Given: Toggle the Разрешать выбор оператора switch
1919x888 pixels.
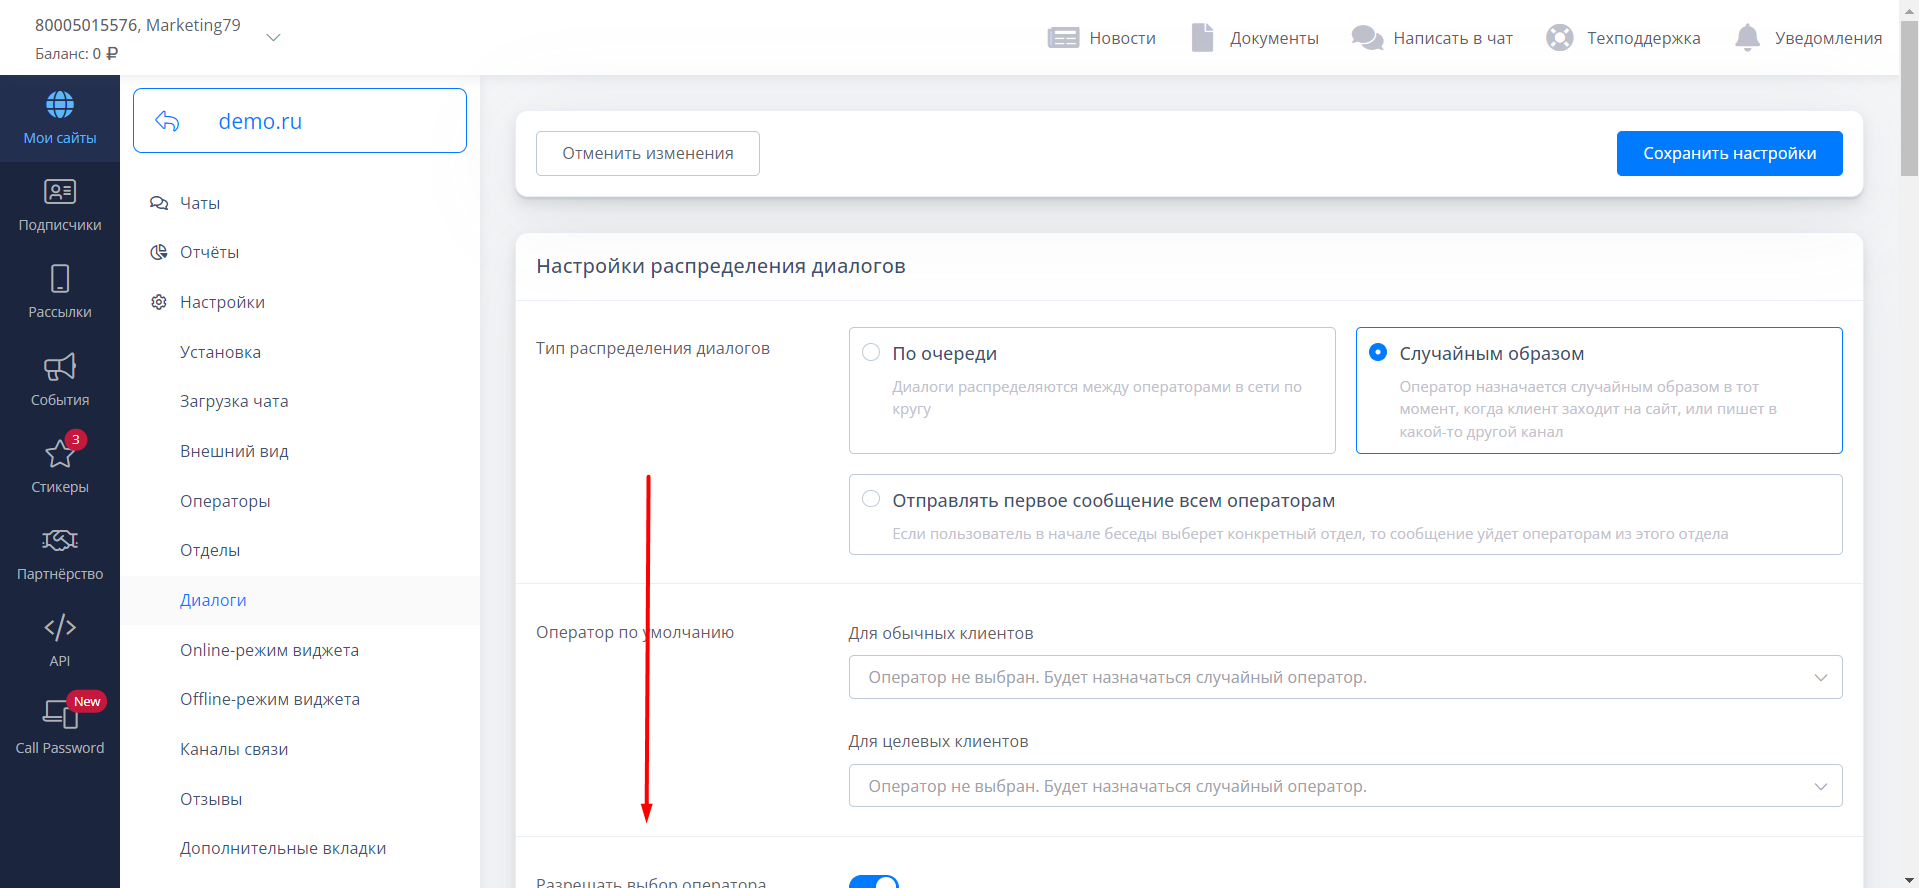Looking at the screenshot, I should pyautogui.click(x=874, y=881).
